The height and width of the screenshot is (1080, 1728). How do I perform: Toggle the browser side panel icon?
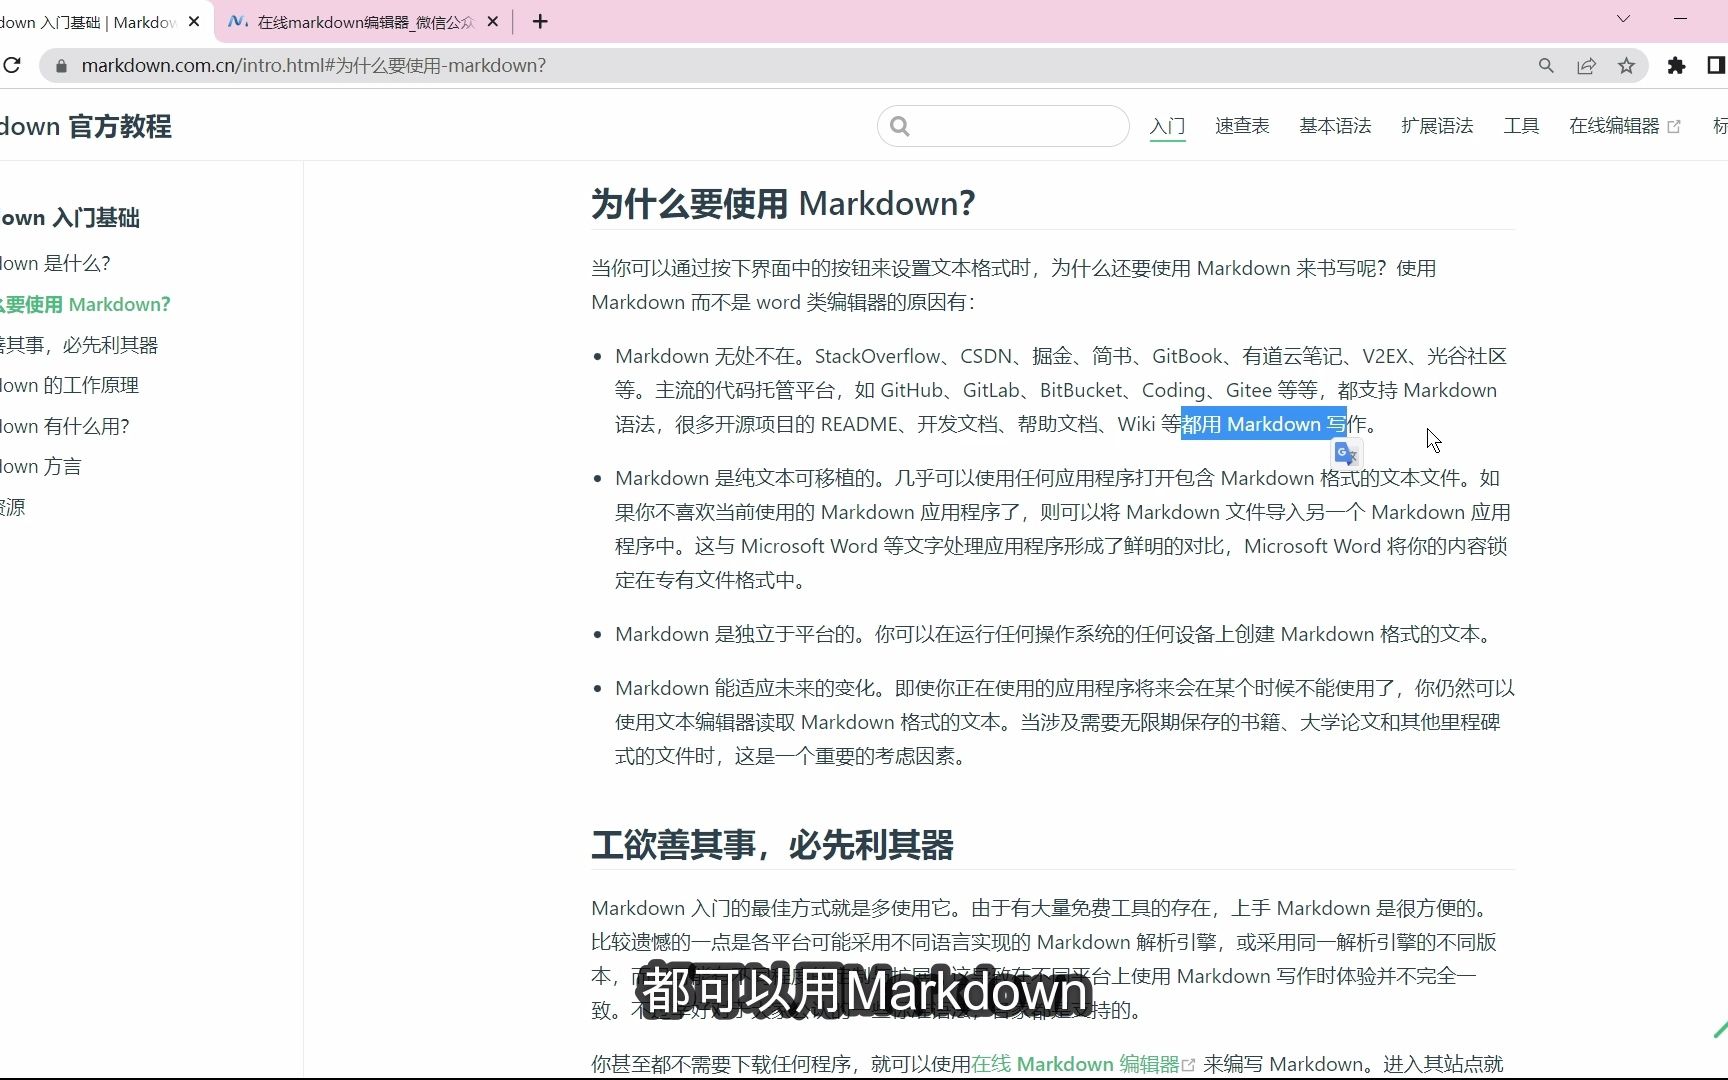tap(1716, 66)
